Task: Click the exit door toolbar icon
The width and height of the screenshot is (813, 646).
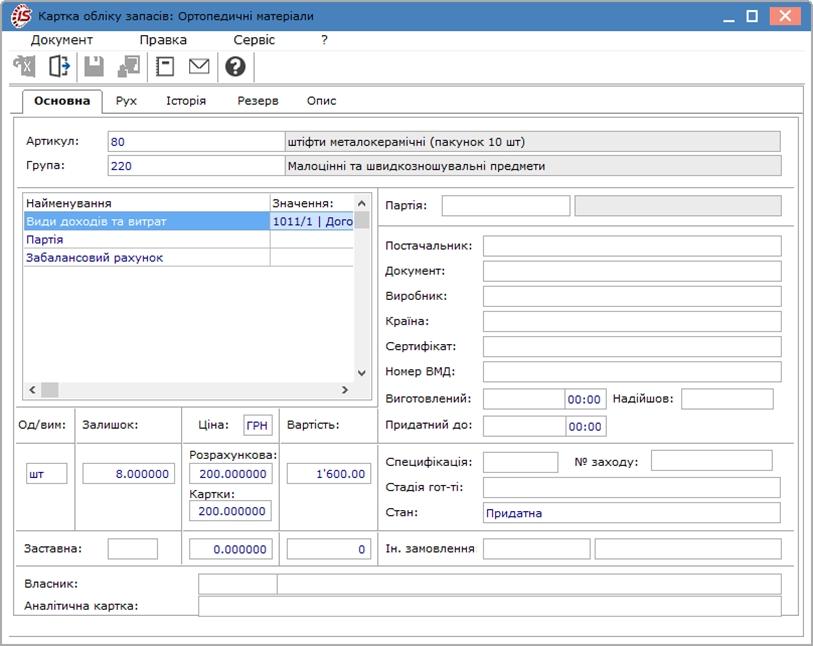Action: pyautogui.click(x=60, y=66)
